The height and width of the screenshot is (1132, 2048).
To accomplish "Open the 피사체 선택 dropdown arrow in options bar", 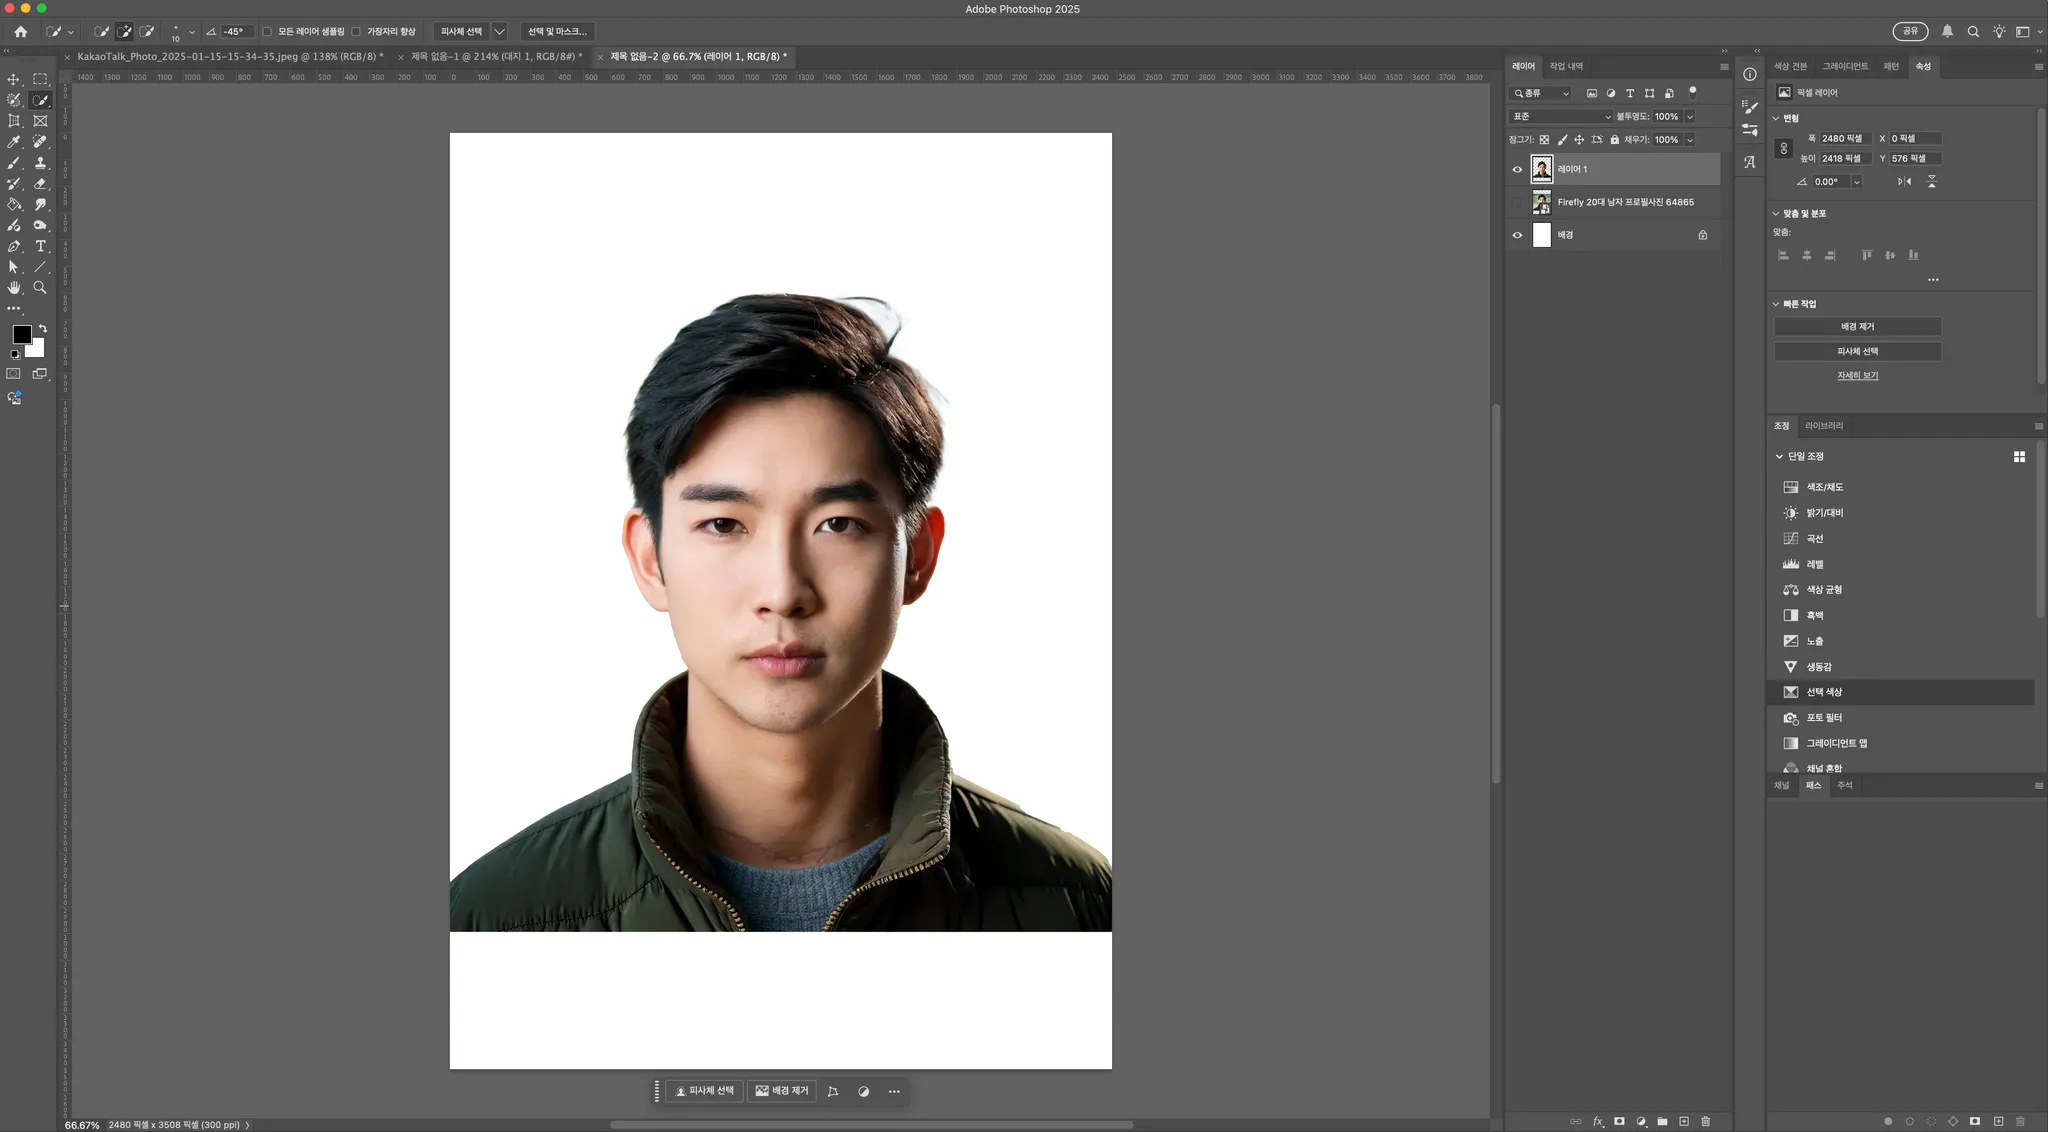I will coord(499,32).
